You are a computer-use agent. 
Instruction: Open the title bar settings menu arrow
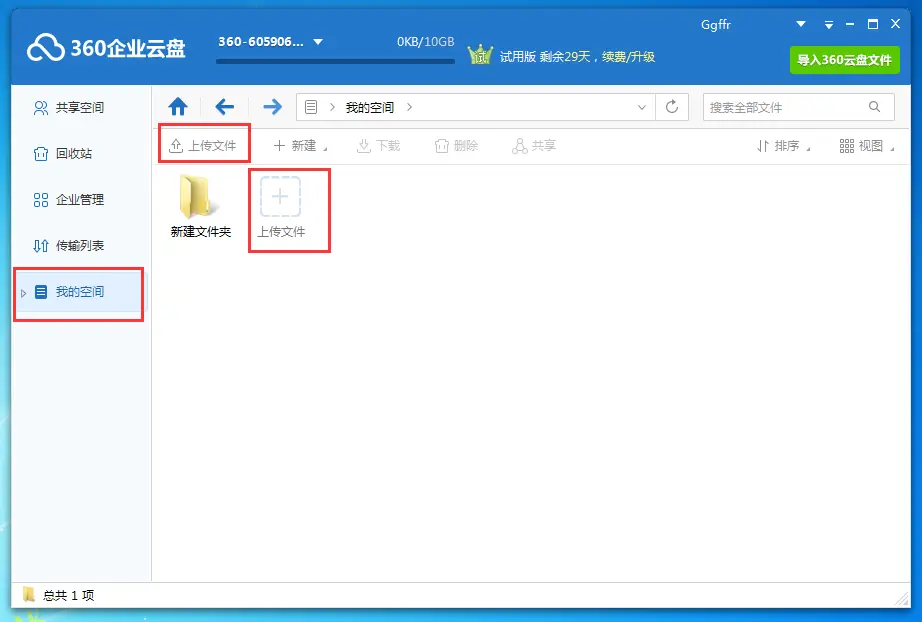point(829,25)
